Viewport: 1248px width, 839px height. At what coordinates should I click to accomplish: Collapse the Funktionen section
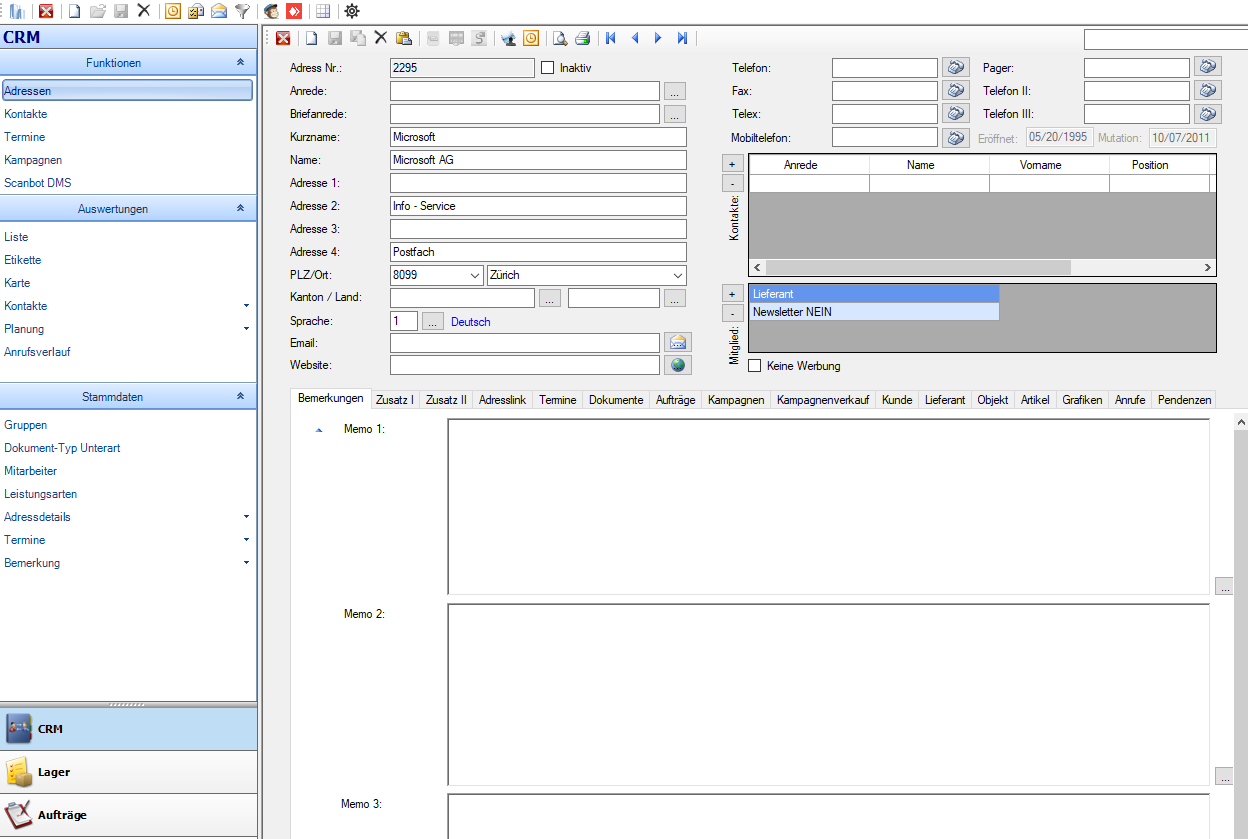[x=240, y=63]
